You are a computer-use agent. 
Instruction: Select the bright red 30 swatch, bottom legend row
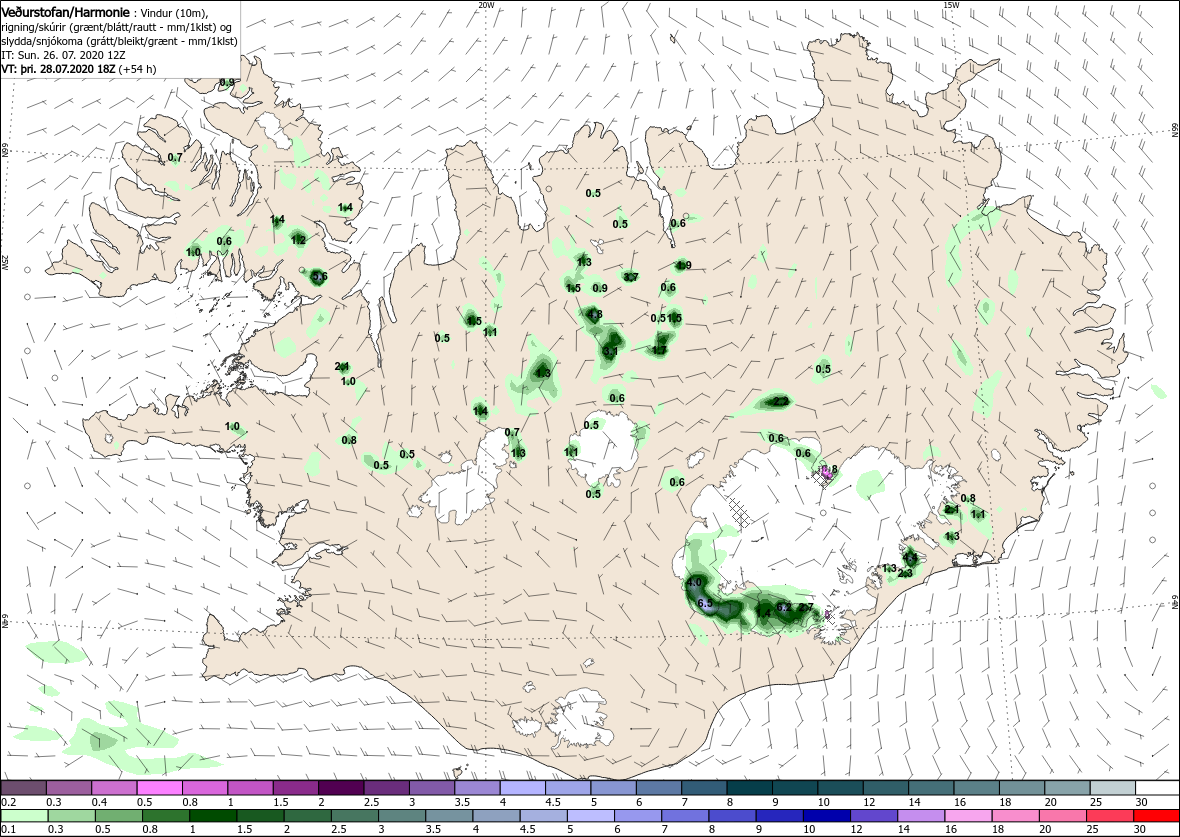1156,816
